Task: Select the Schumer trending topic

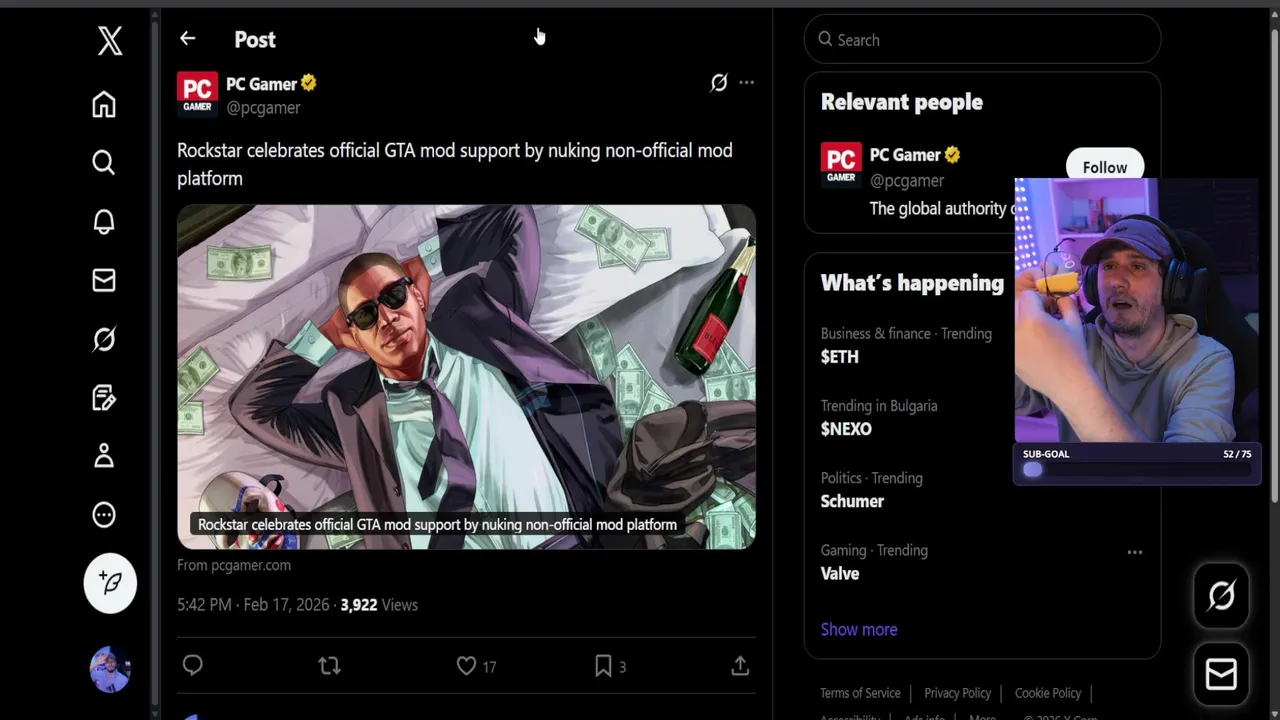Action: pyautogui.click(x=852, y=501)
